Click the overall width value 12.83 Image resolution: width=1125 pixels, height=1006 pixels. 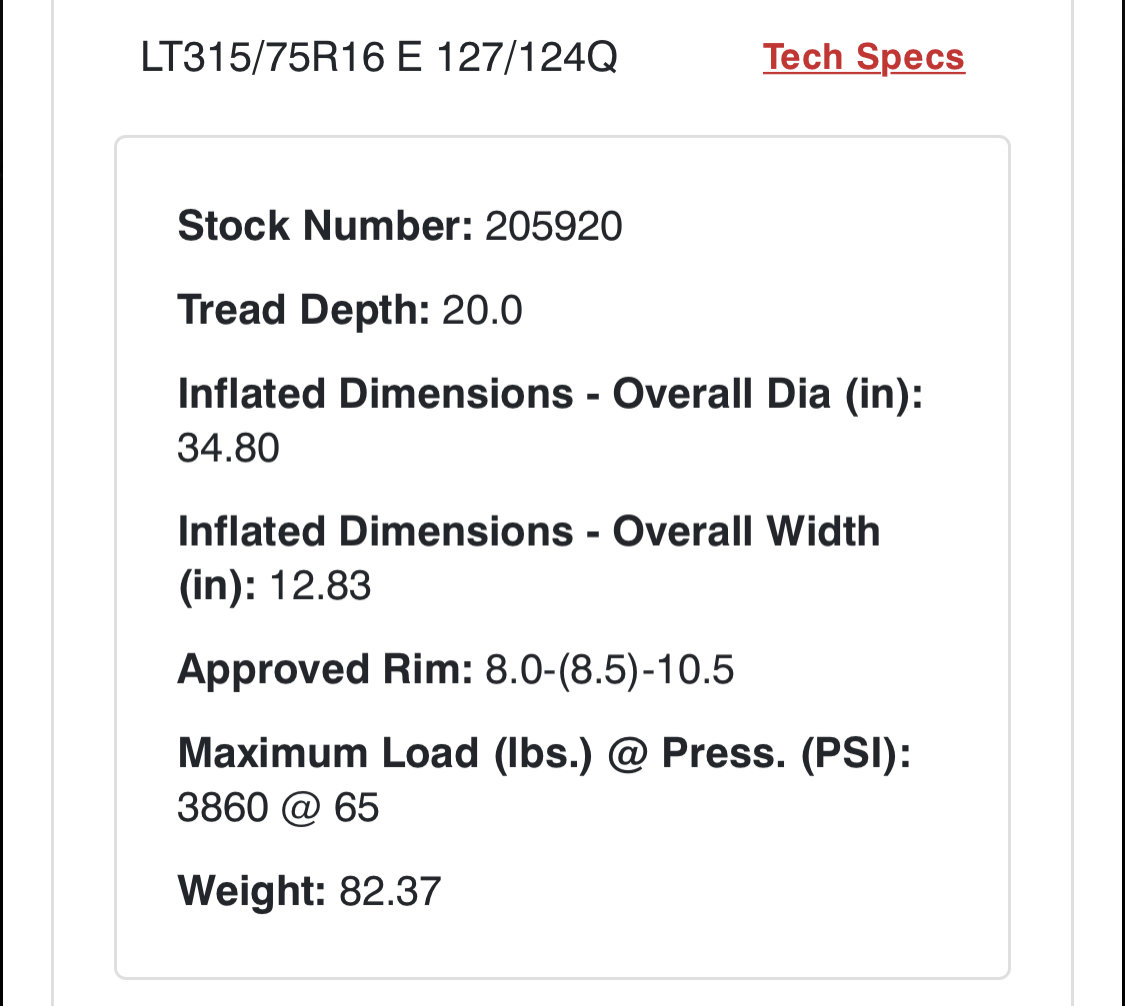tap(320, 586)
